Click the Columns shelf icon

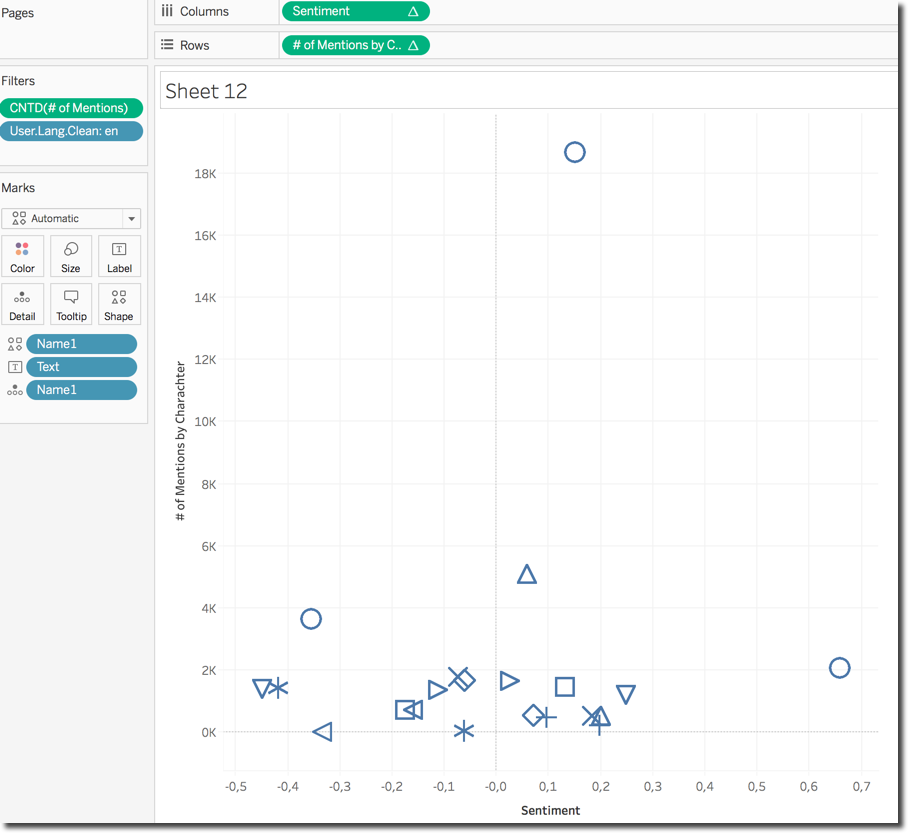(x=167, y=11)
